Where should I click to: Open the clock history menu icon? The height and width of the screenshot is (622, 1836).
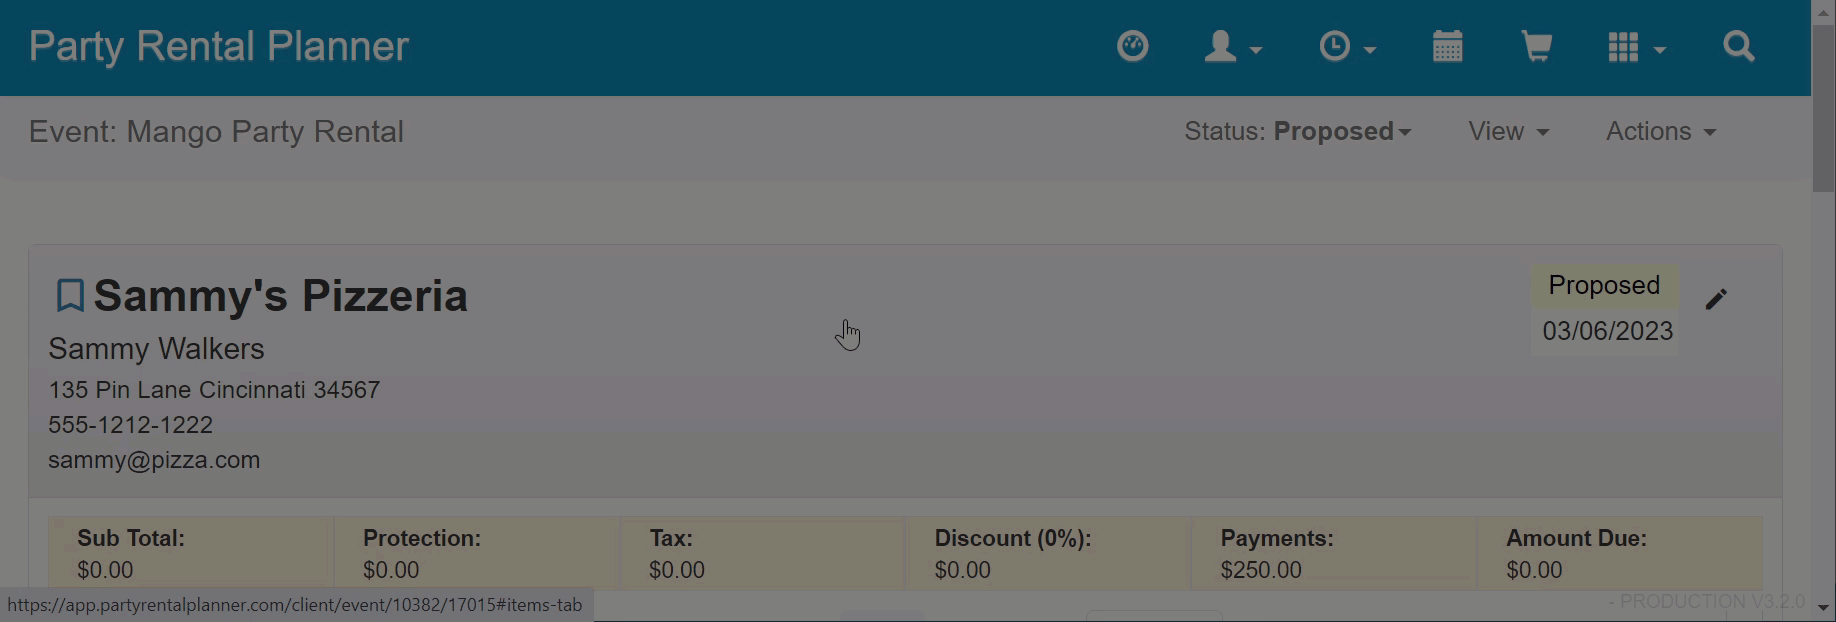coord(1346,47)
